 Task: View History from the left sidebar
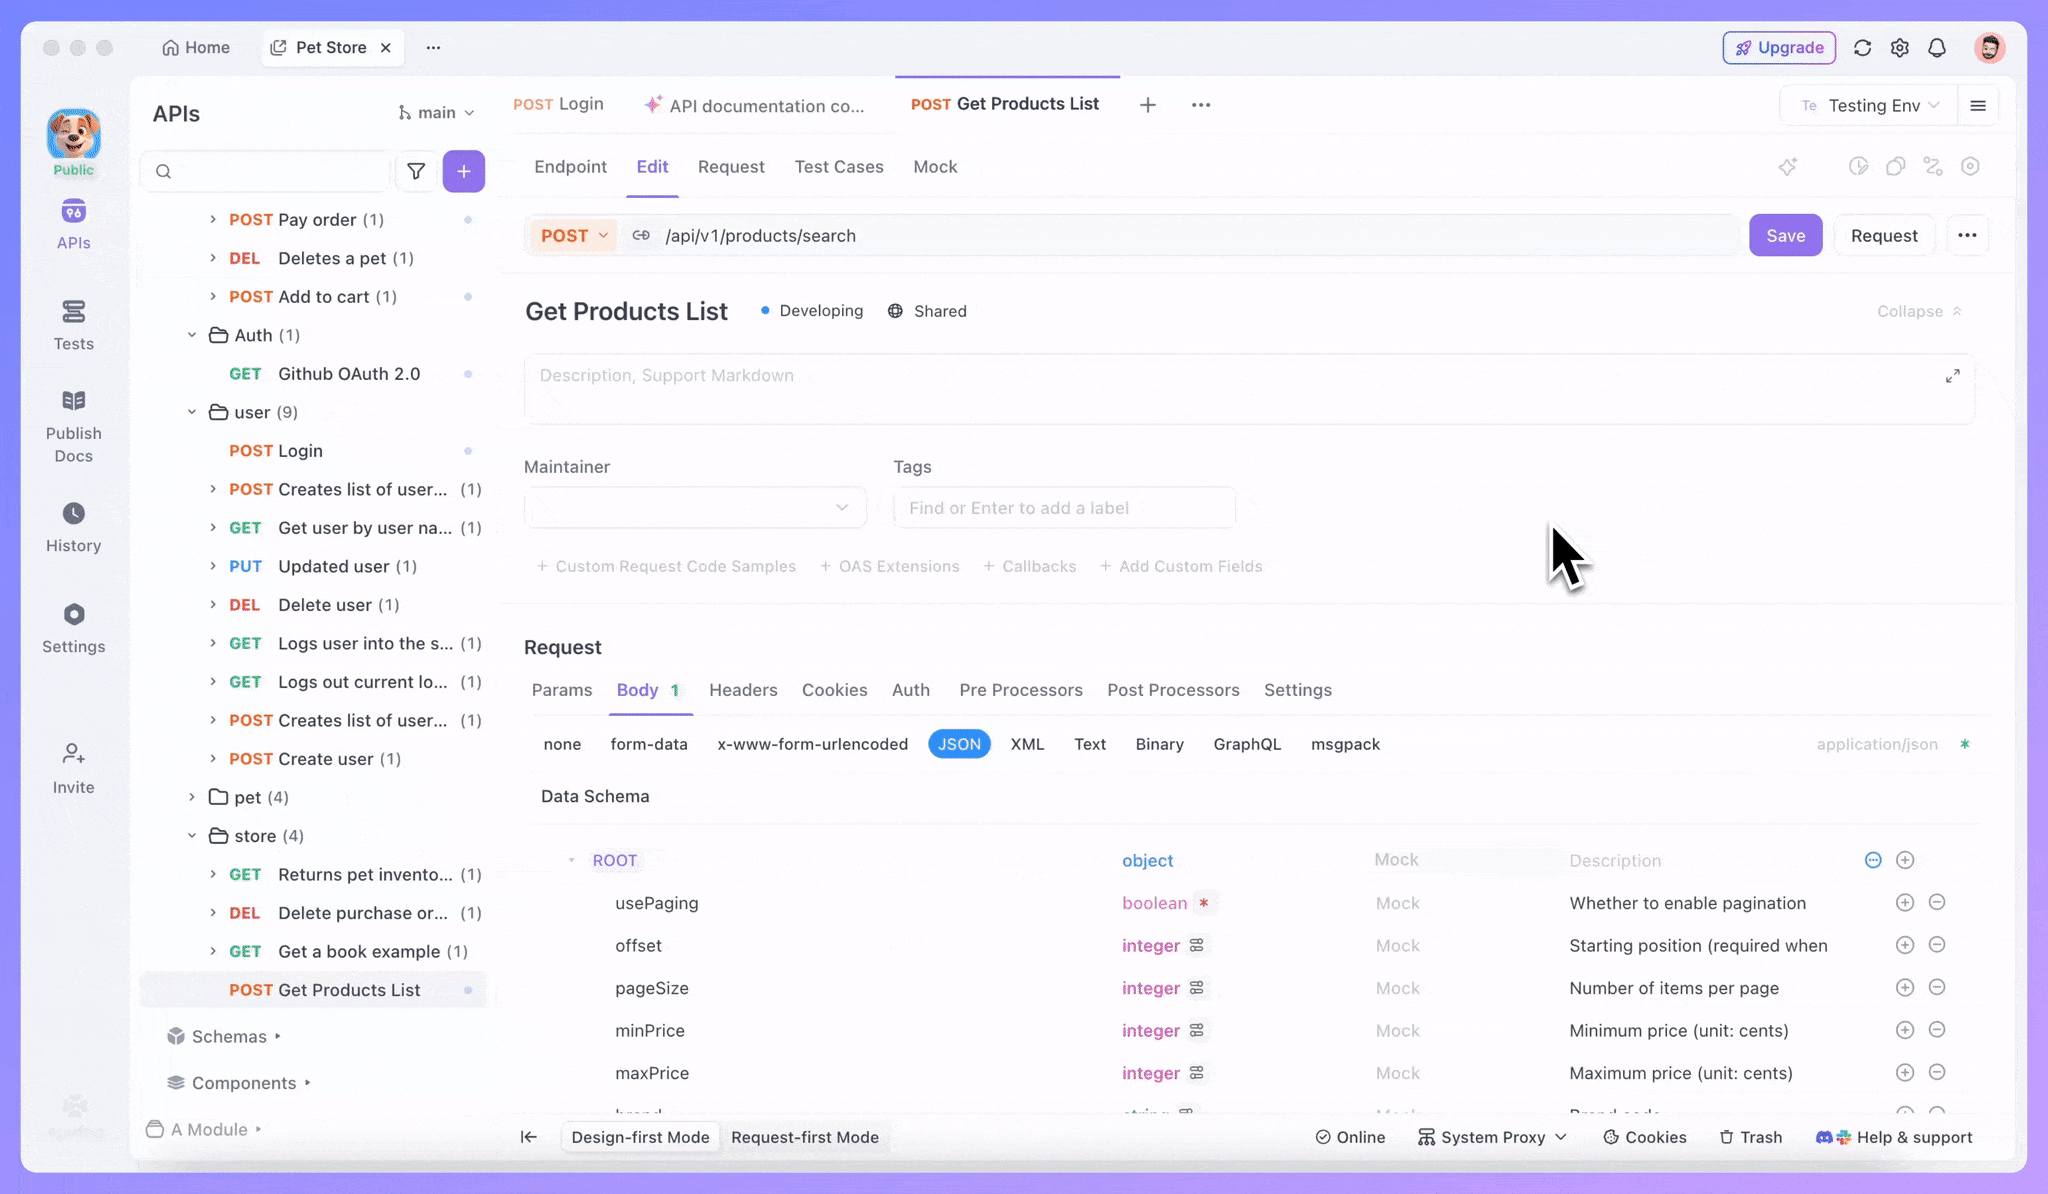tap(73, 527)
